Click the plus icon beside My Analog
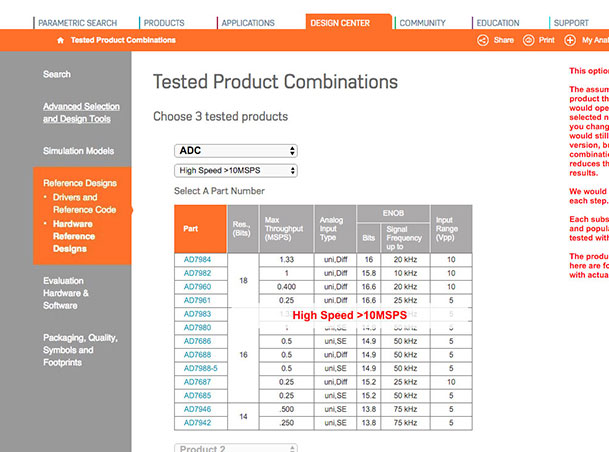 tap(570, 40)
